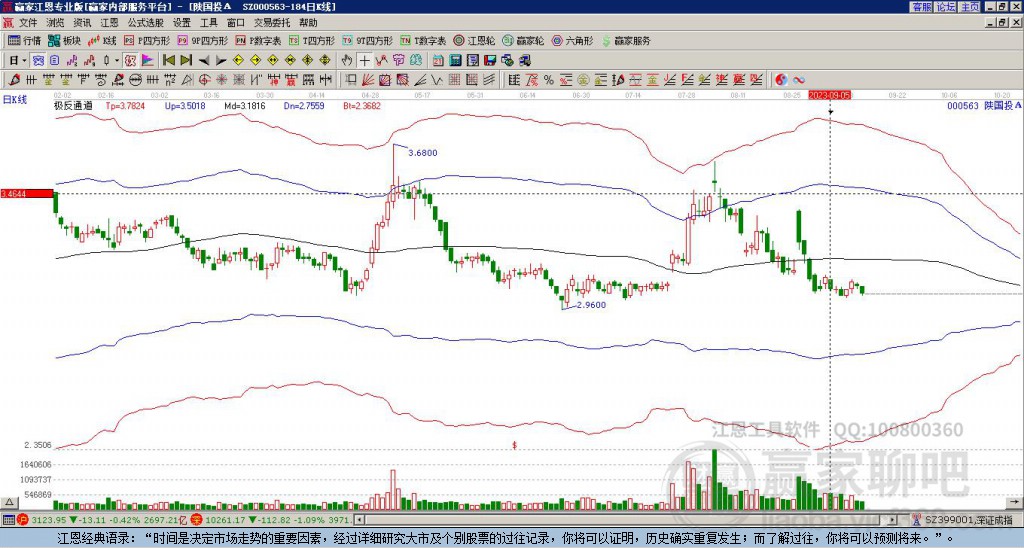
Task: Open the 交易委托 menu
Action: click(272, 23)
